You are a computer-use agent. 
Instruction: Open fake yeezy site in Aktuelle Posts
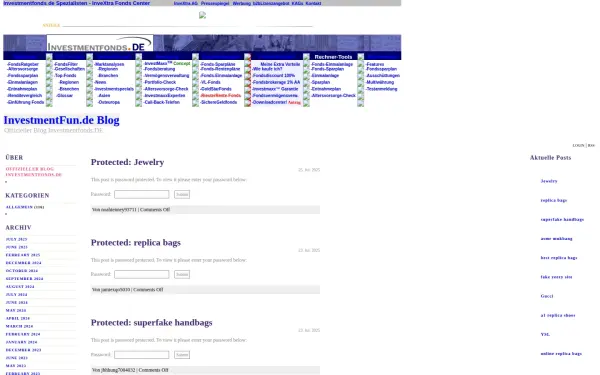(556, 277)
